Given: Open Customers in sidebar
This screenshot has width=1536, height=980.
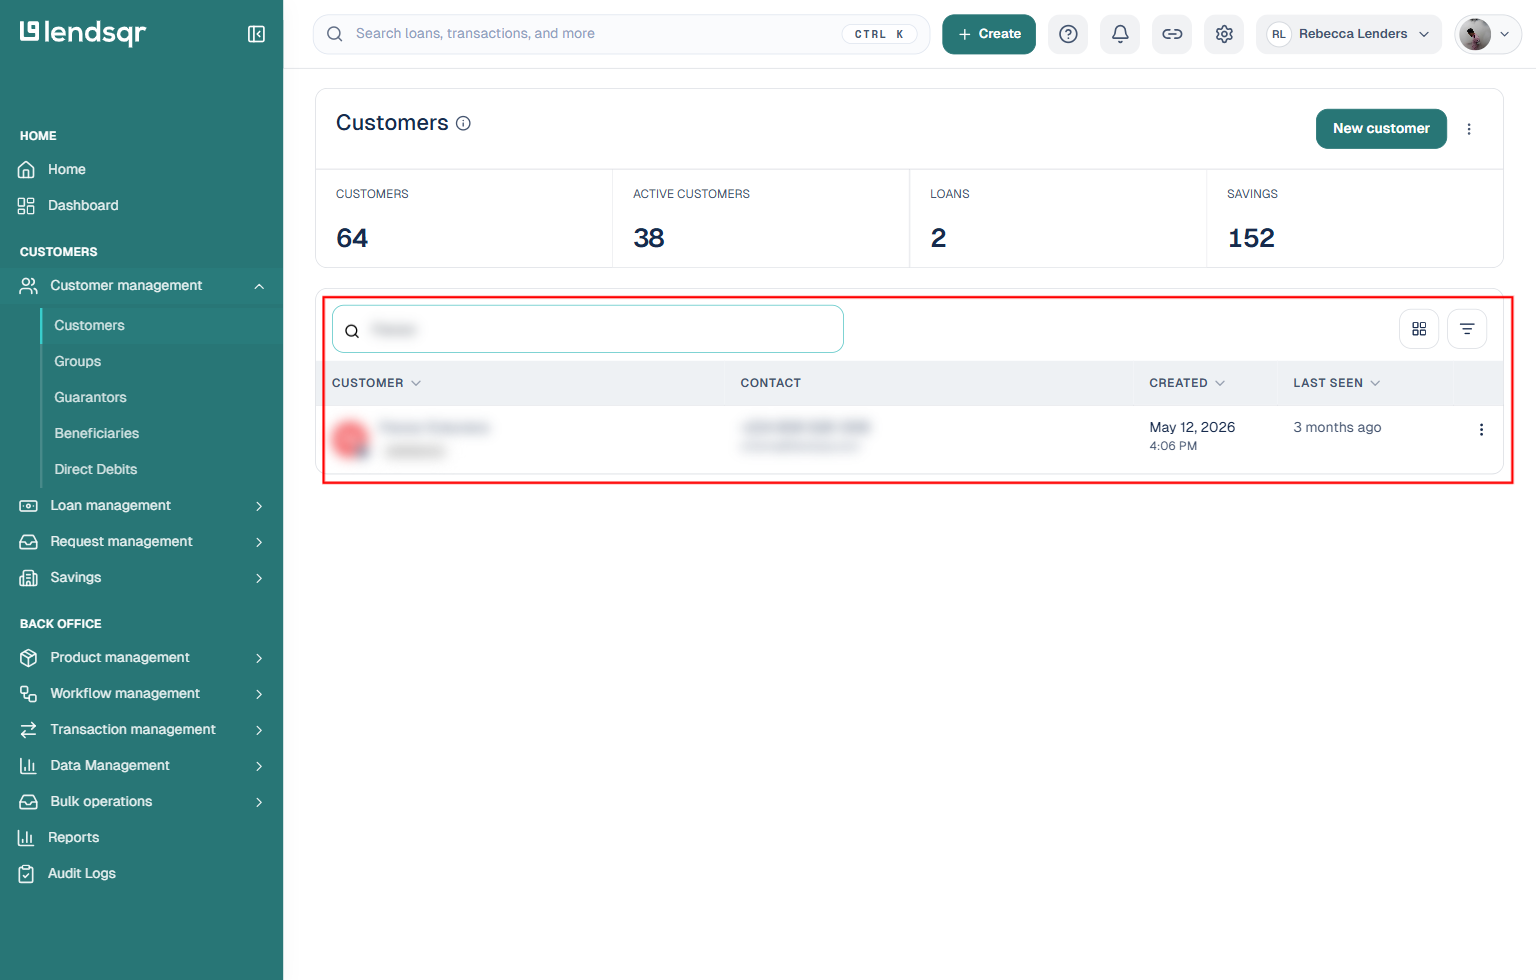Looking at the screenshot, I should pos(89,326).
